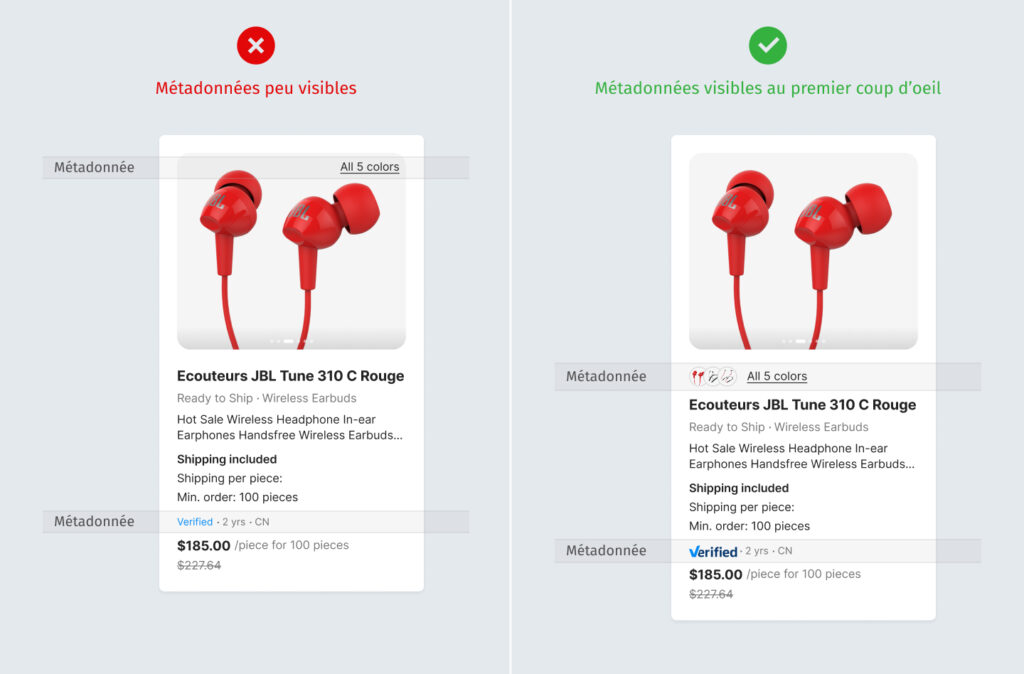The height and width of the screenshot is (674, 1024).
Task: Click 'Métadonnées visibles au premier coup d'oeil' heading
Action: (x=767, y=88)
